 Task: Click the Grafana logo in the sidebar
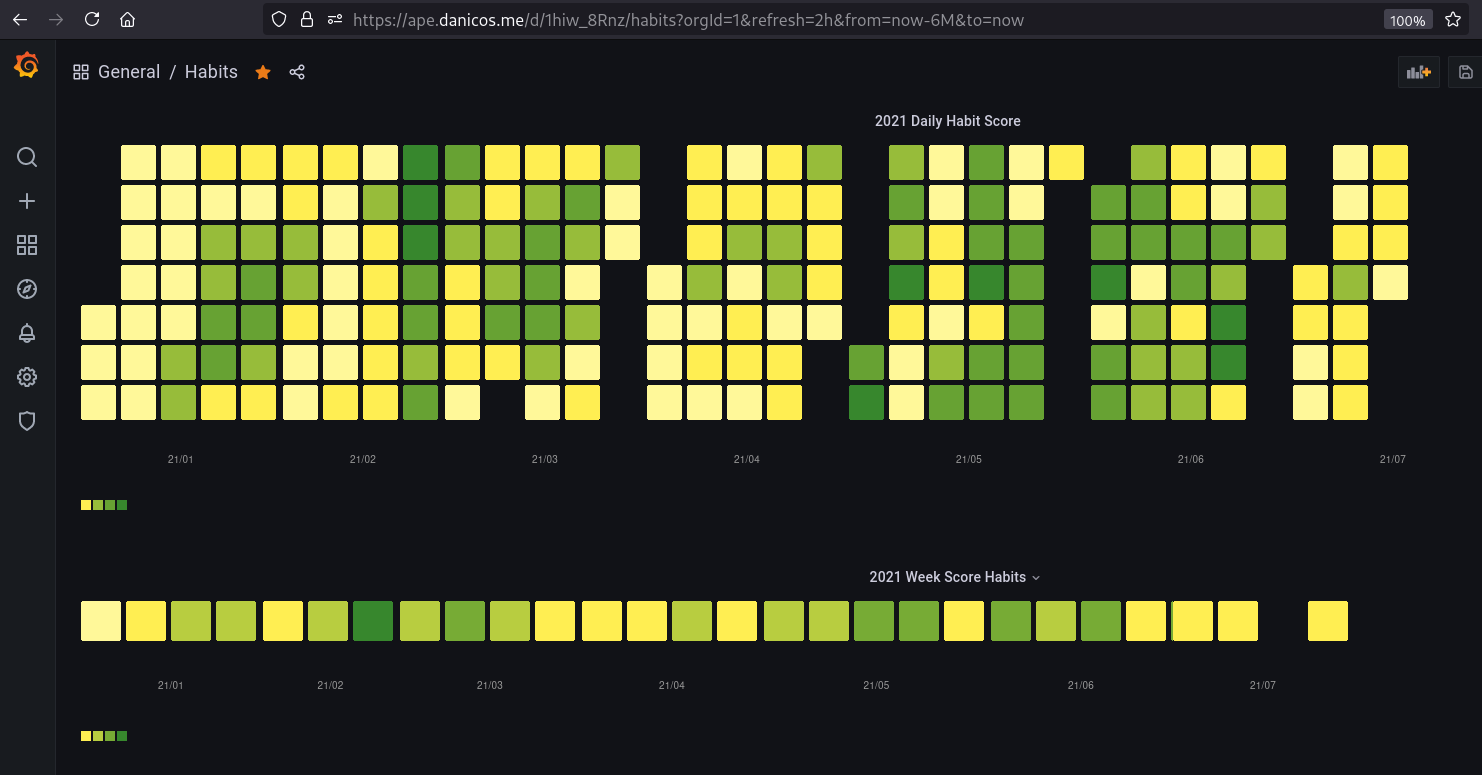point(27,67)
